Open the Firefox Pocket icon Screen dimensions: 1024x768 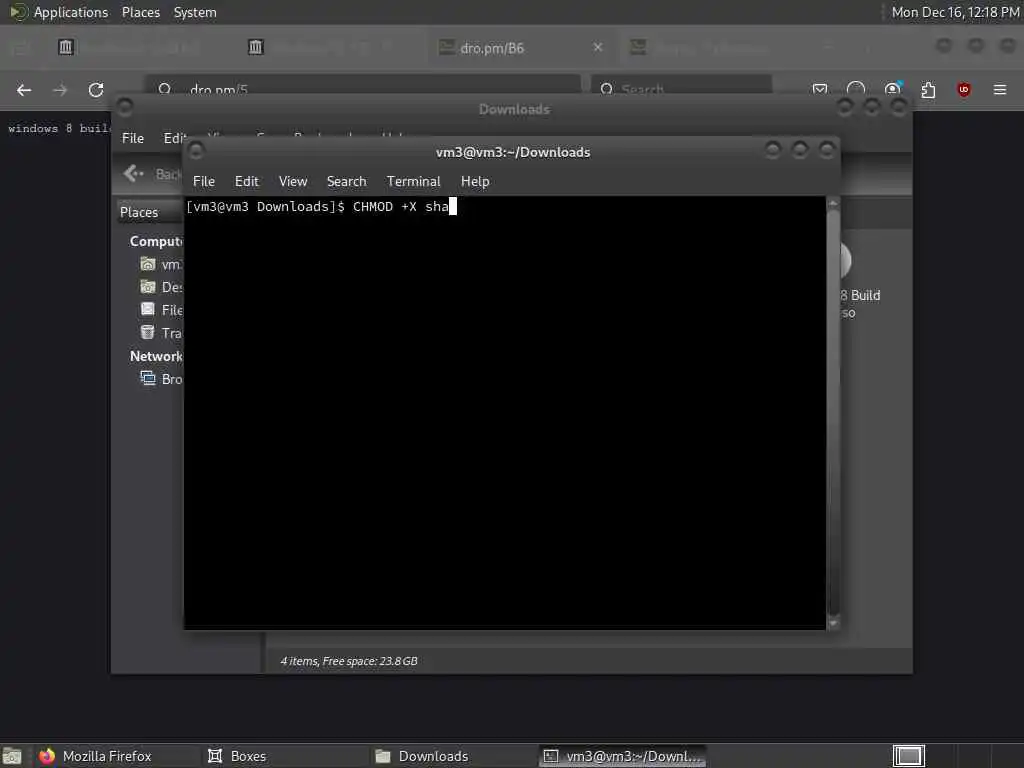click(820, 89)
